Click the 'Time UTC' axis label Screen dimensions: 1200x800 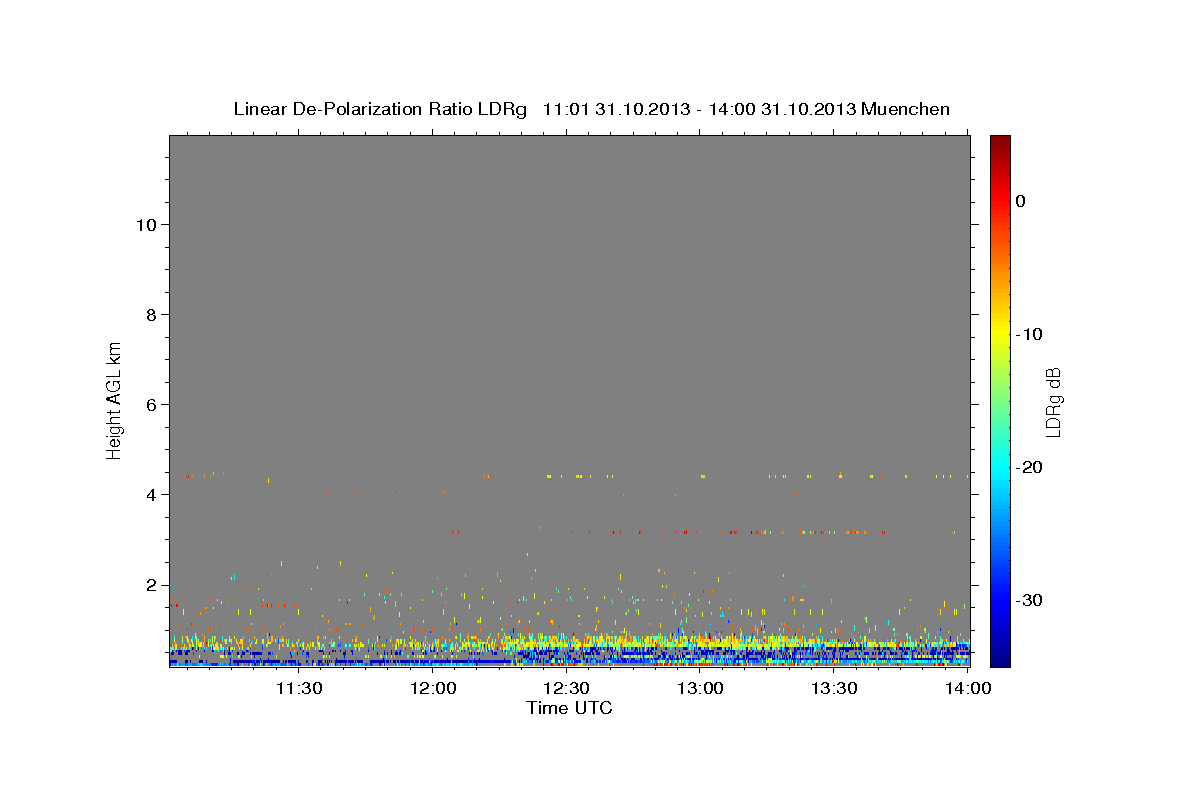click(x=569, y=708)
